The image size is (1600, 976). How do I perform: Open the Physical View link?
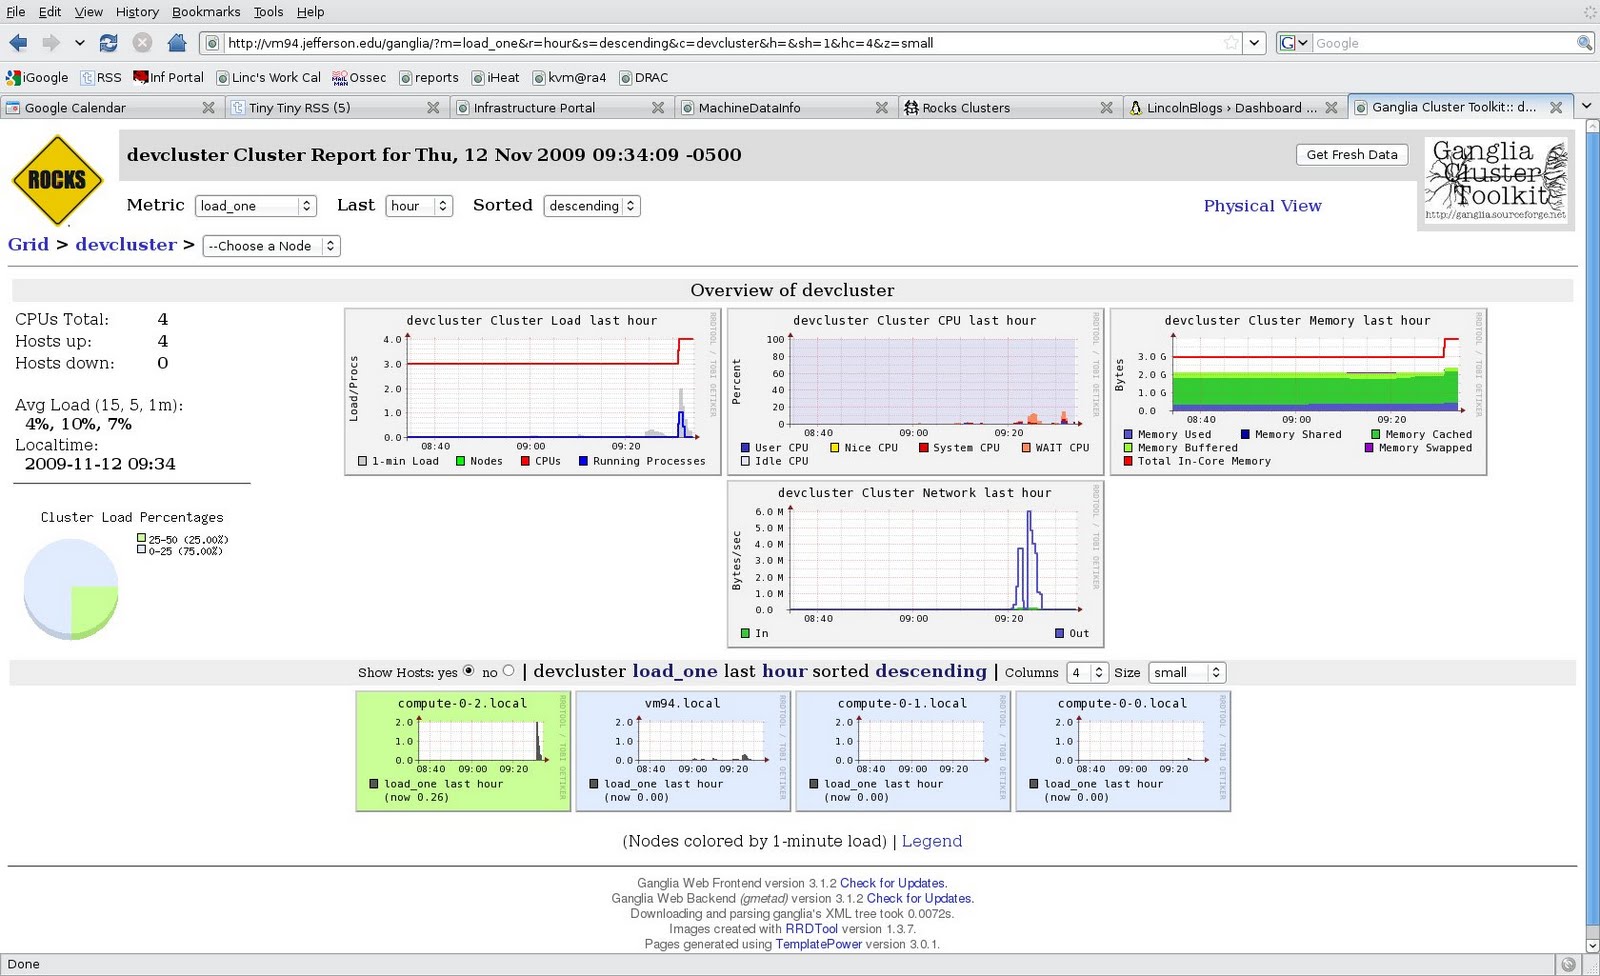coord(1262,206)
